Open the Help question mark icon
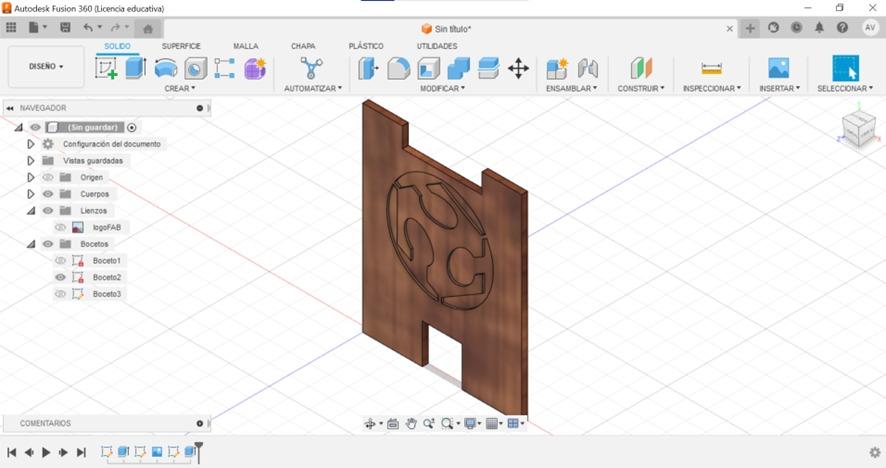Screen dimensions: 886x468 point(842,27)
